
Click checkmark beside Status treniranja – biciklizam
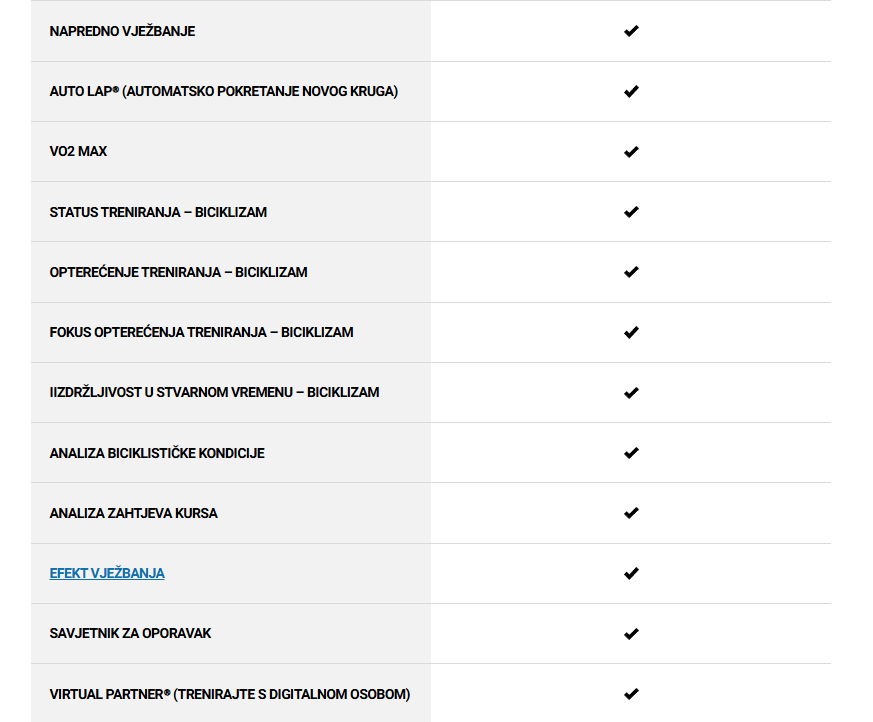tap(631, 212)
